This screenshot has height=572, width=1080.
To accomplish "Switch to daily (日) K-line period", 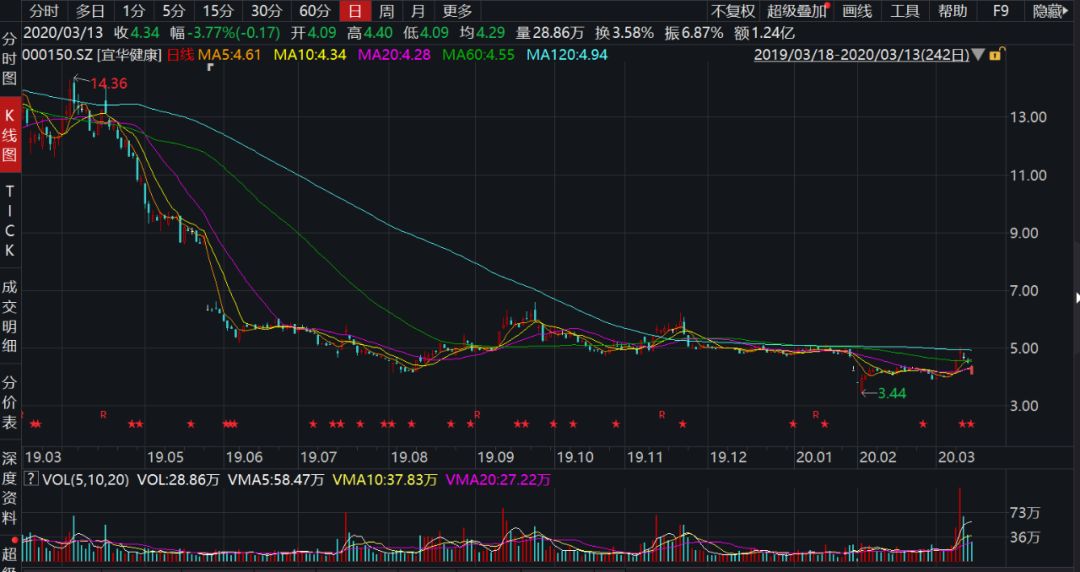I will coord(354,12).
